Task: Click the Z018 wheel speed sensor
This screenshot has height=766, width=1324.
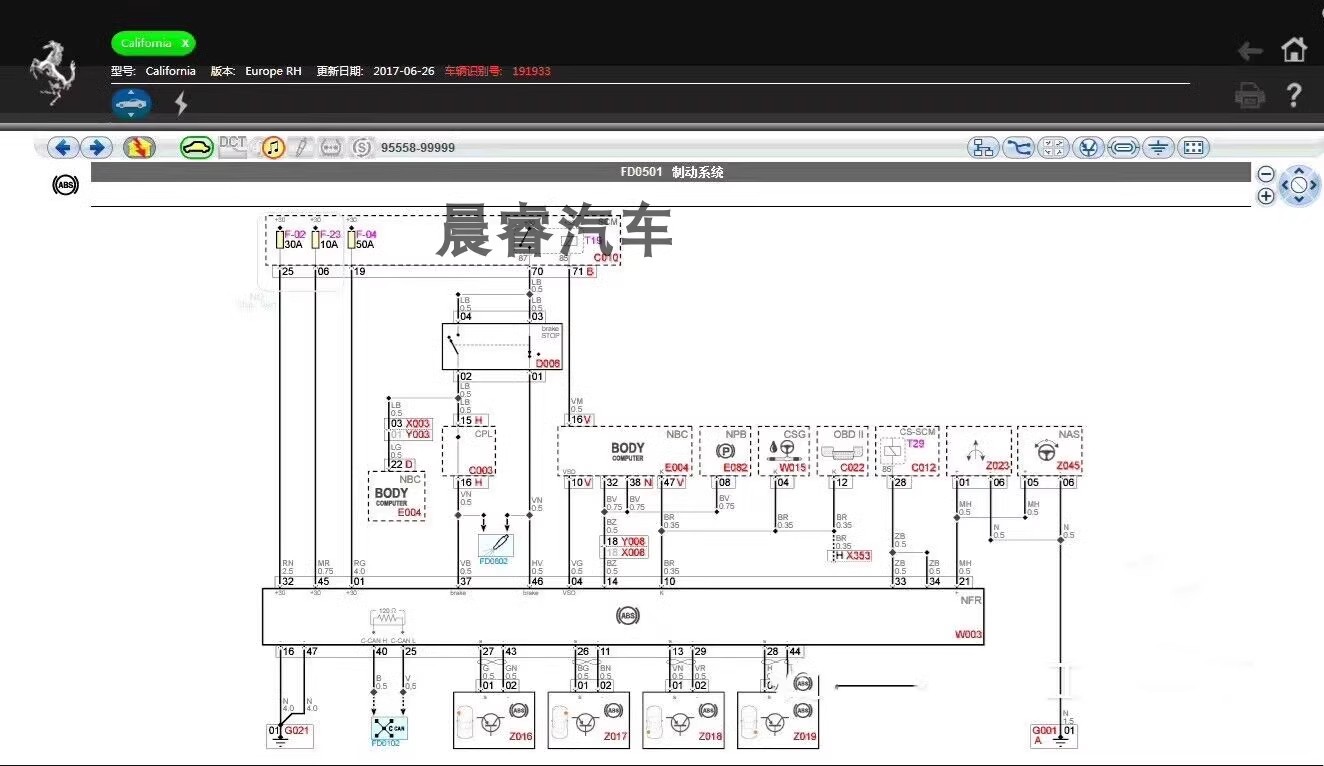Action: coord(683,720)
